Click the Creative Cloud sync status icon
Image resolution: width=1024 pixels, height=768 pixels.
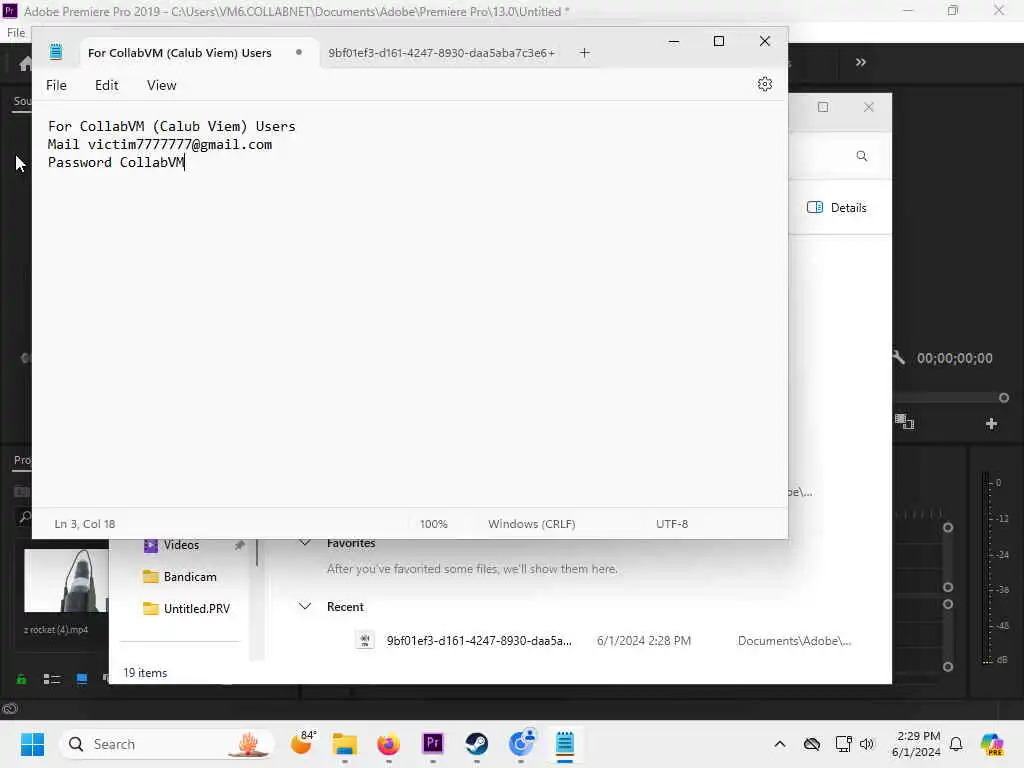point(10,709)
